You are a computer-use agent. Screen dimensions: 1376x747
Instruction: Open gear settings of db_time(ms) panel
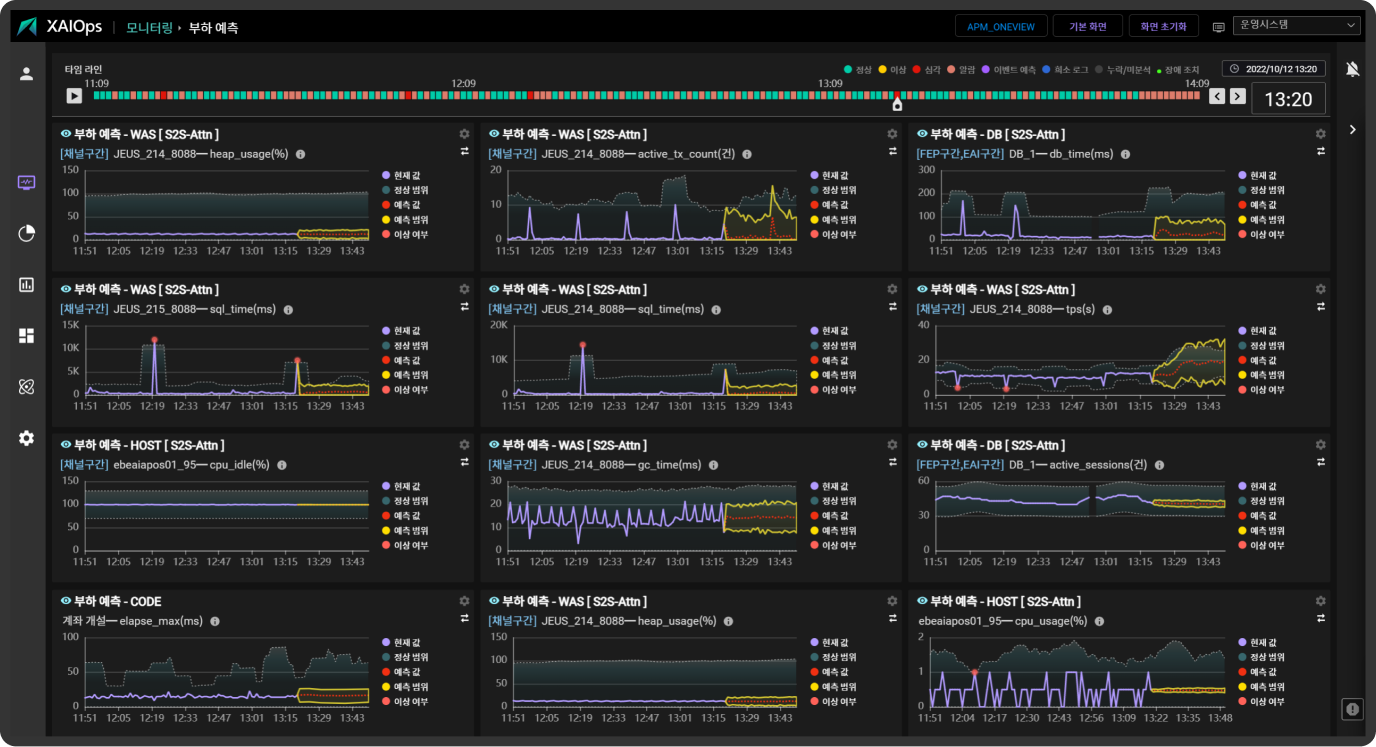pyautogui.click(x=1320, y=133)
